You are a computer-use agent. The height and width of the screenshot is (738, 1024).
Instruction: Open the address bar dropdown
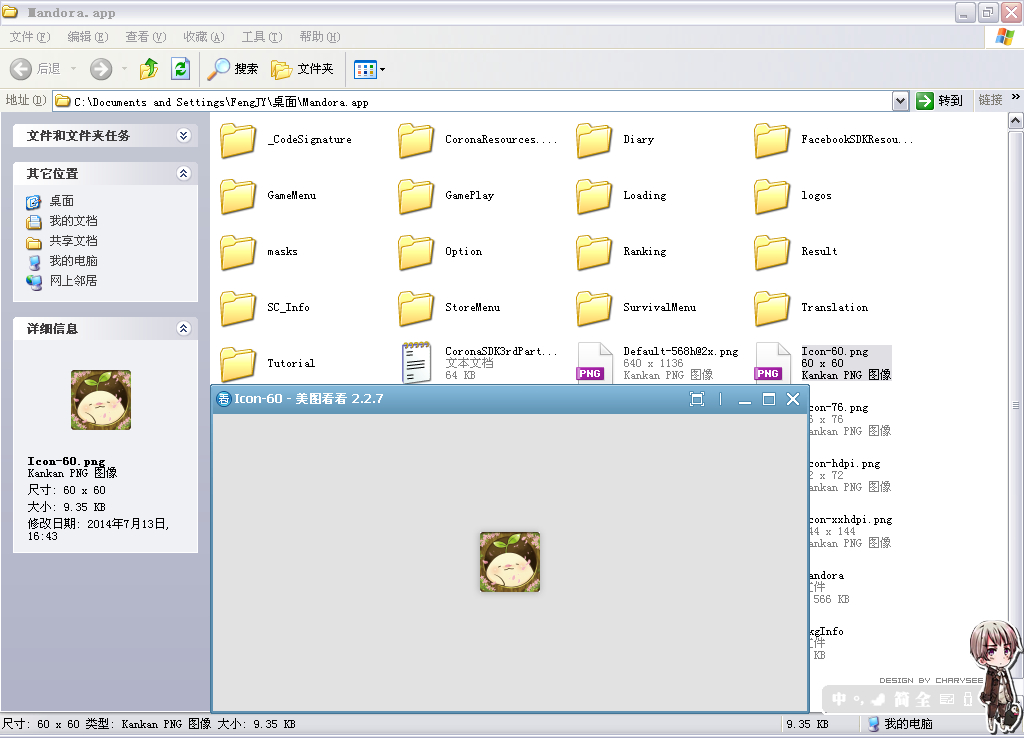point(901,101)
